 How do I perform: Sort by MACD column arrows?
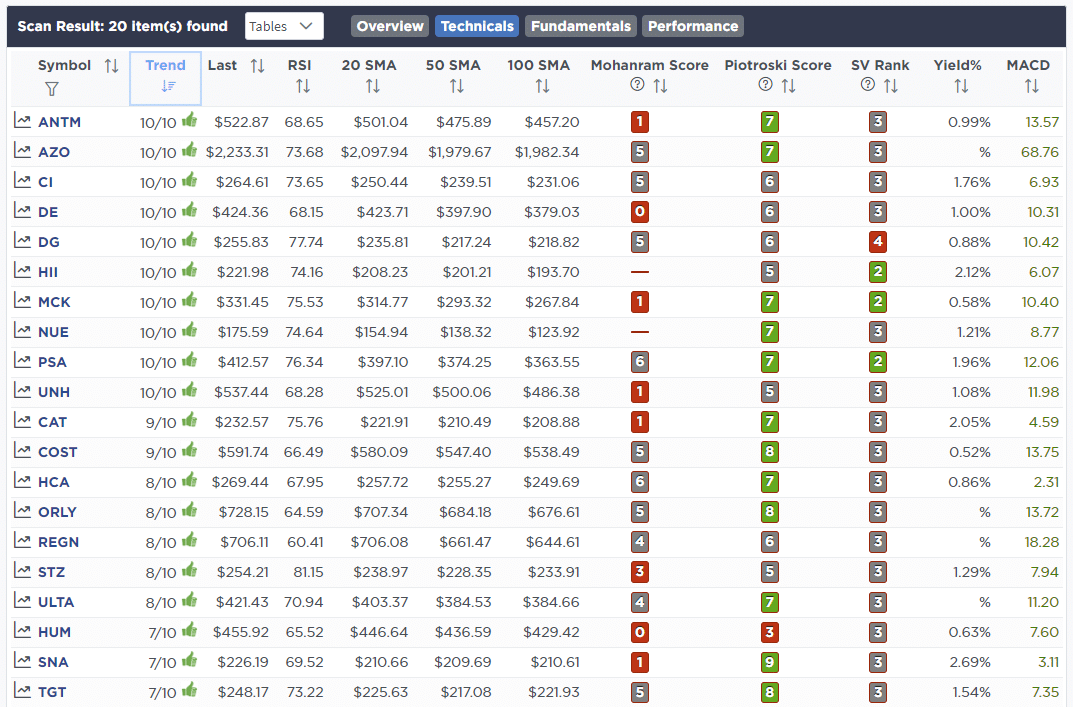(1031, 87)
